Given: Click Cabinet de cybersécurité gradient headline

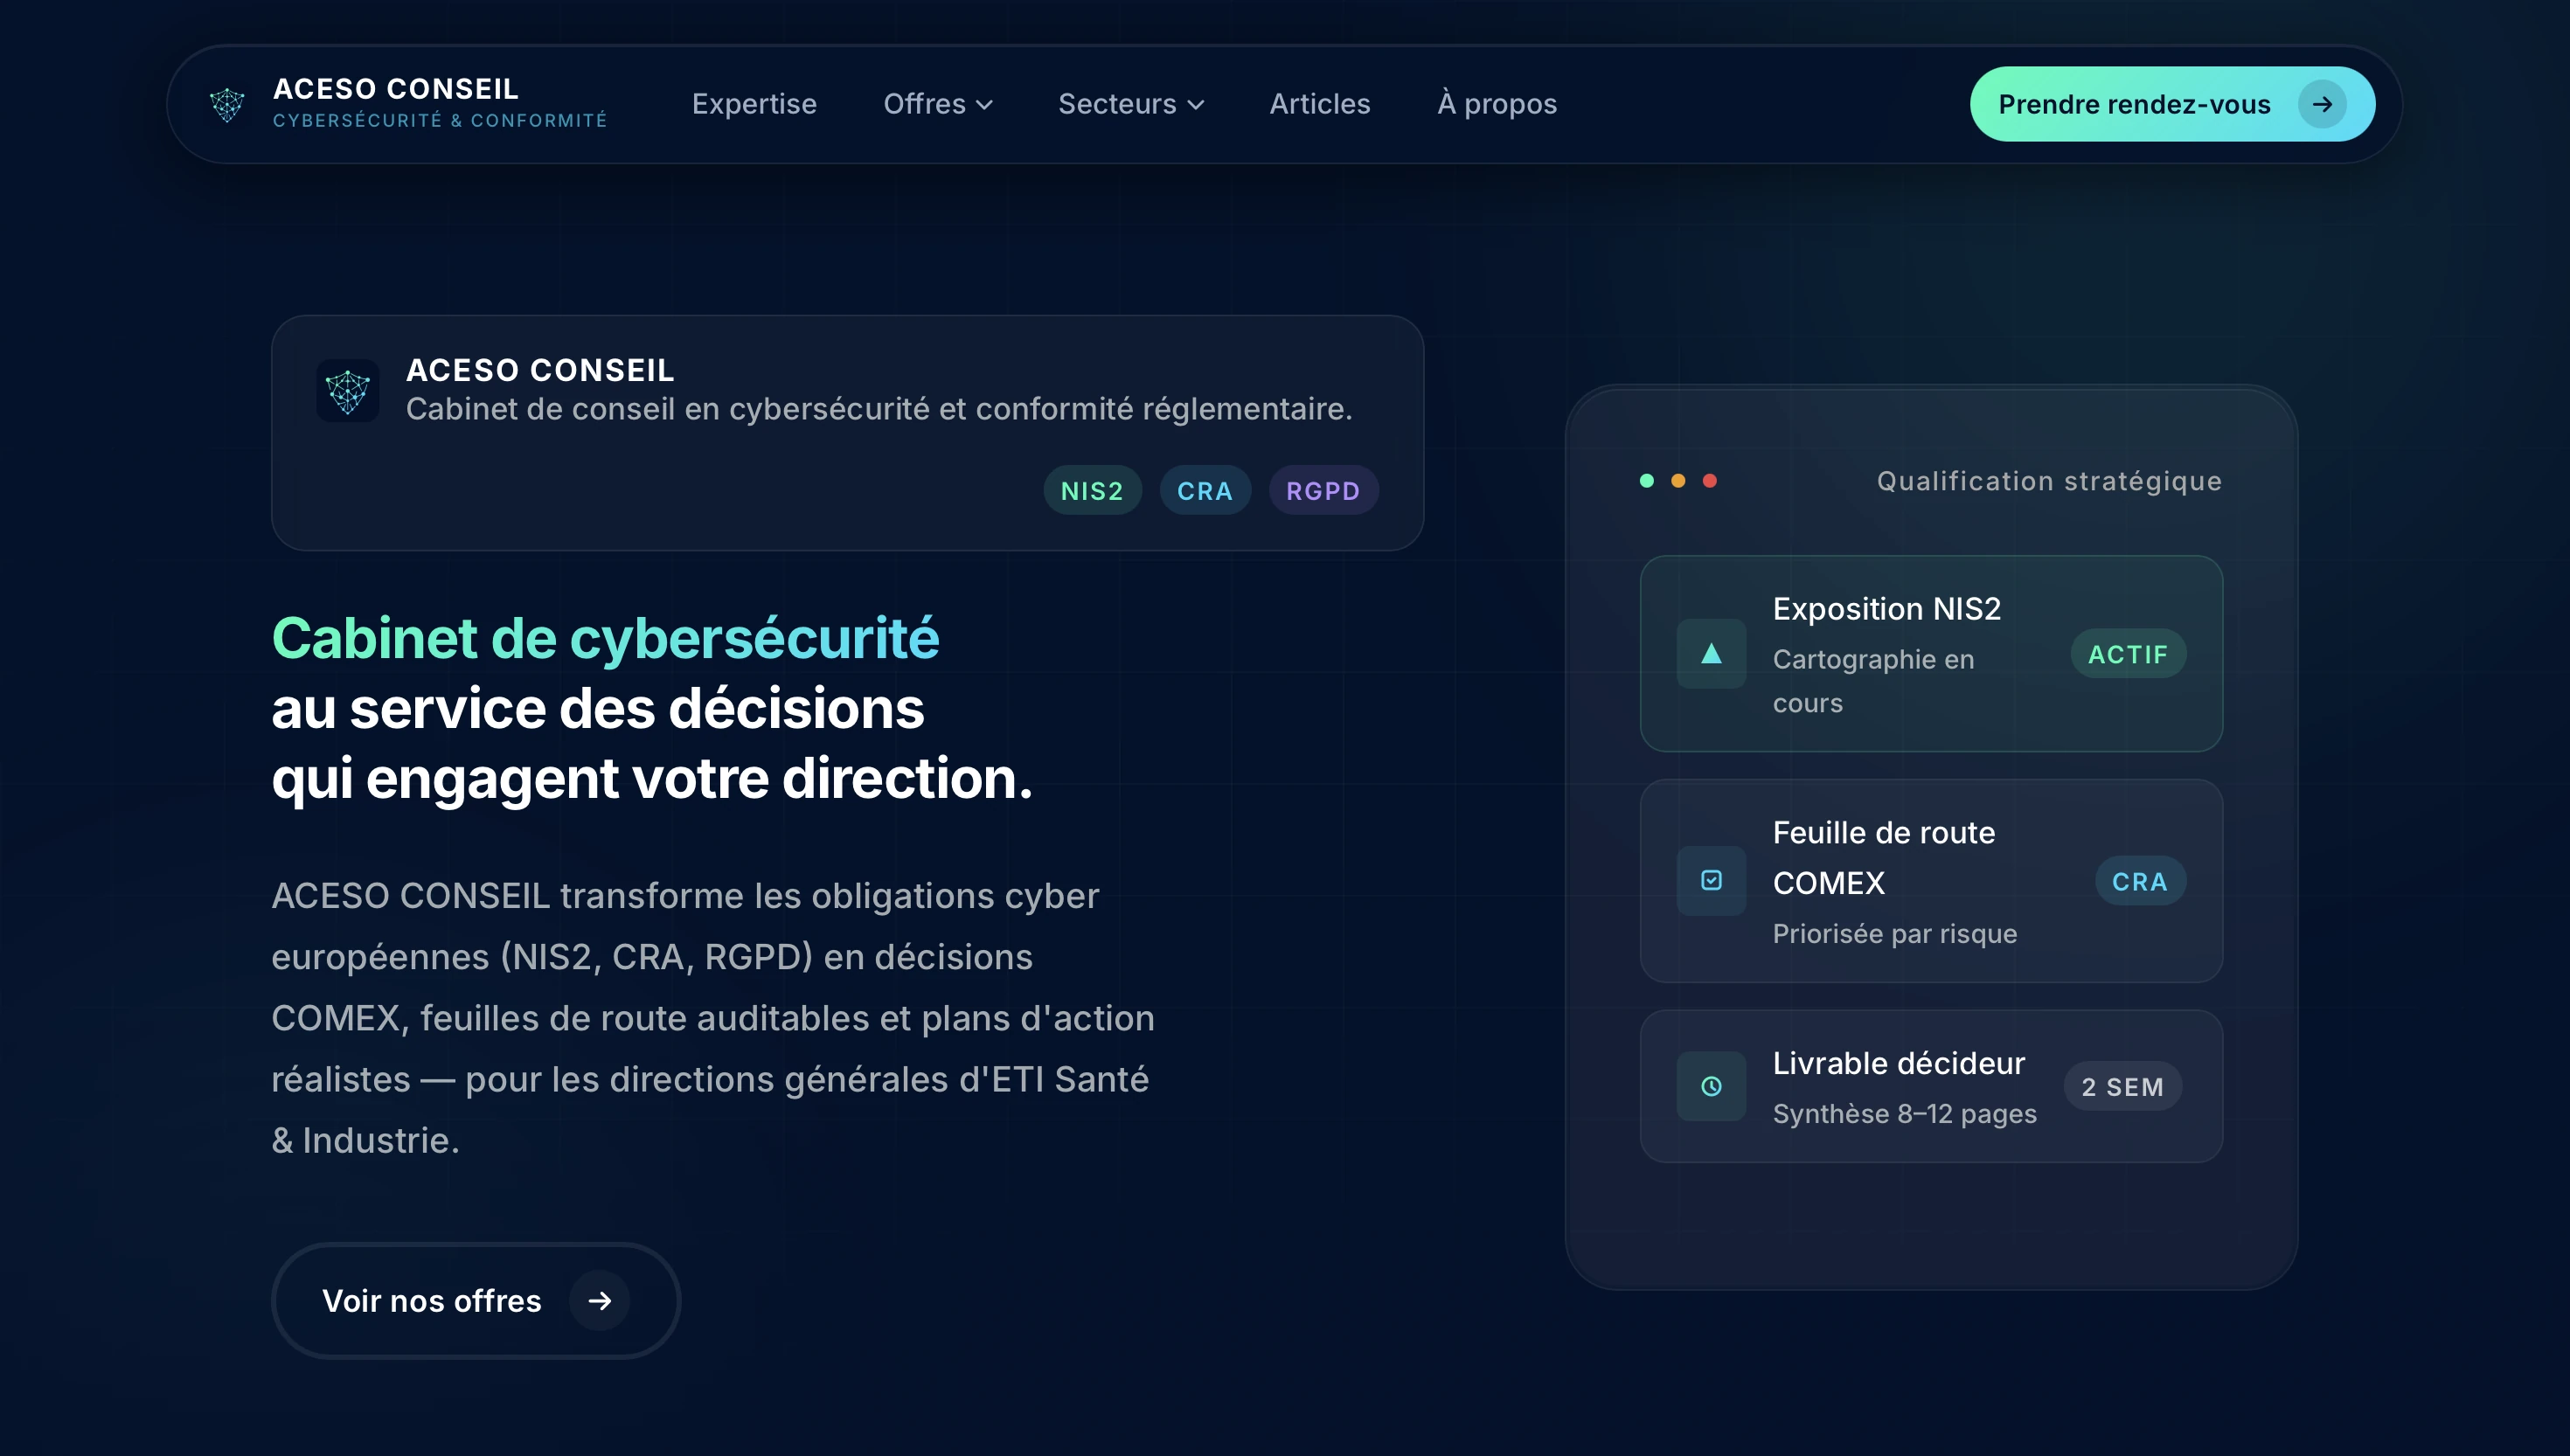Looking at the screenshot, I should [605, 638].
